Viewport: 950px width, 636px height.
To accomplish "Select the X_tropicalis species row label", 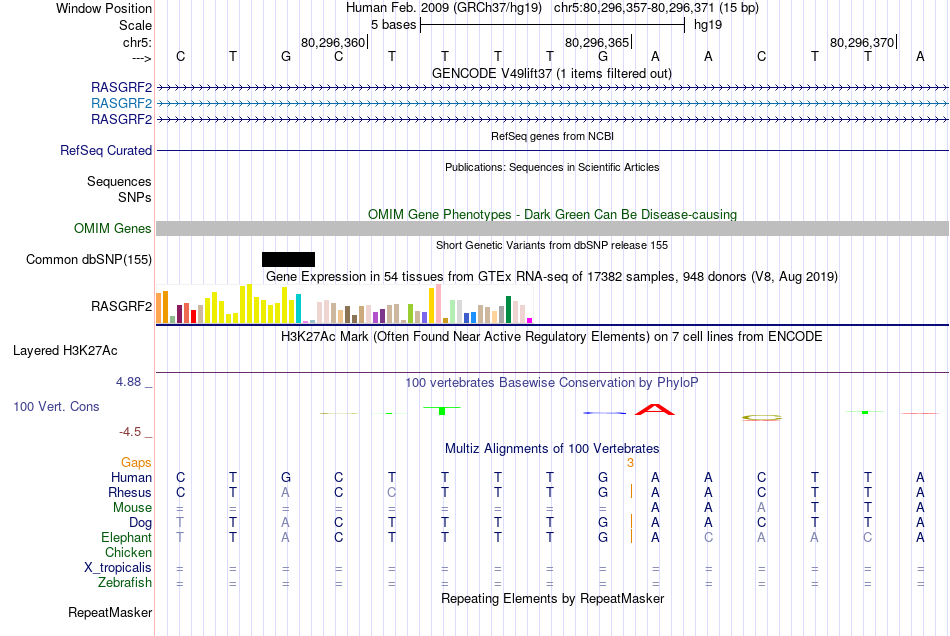I will [118, 568].
